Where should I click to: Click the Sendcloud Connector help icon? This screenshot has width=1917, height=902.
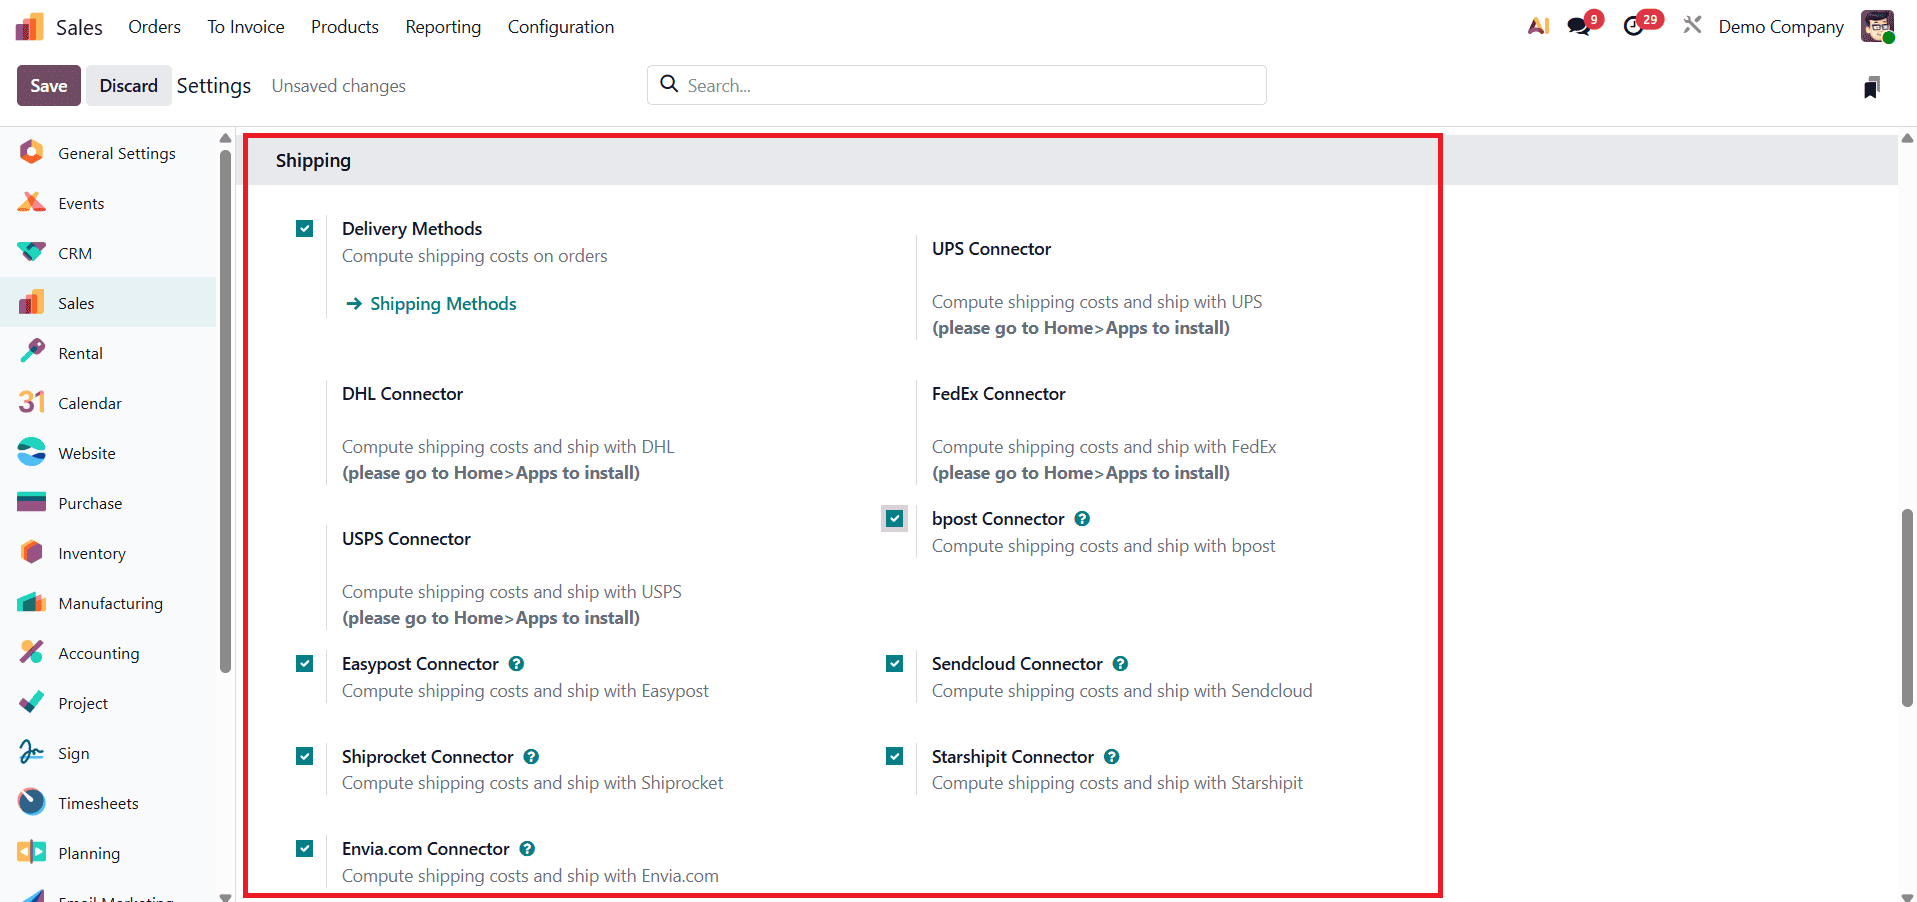pyautogui.click(x=1120, y=664)
